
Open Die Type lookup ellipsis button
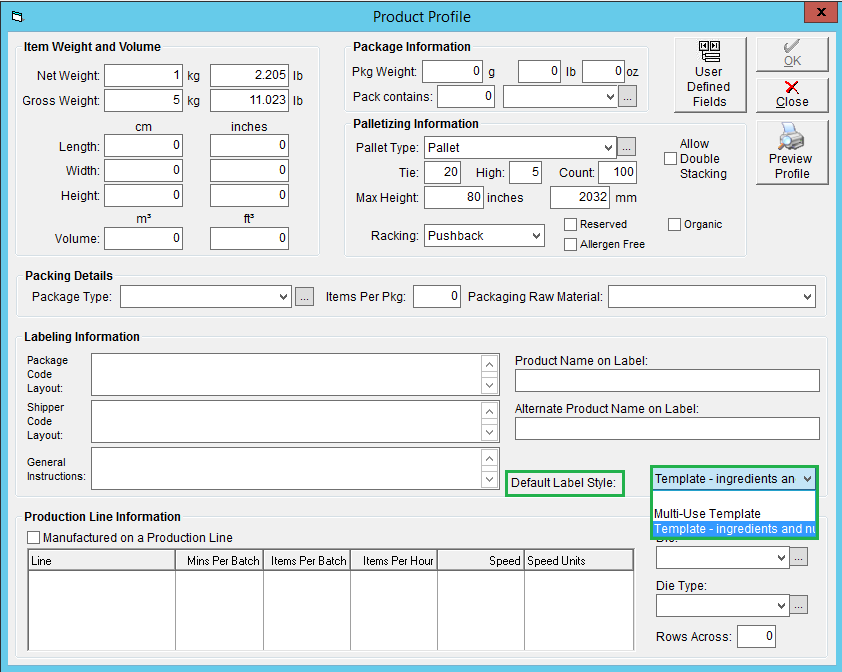799,605
